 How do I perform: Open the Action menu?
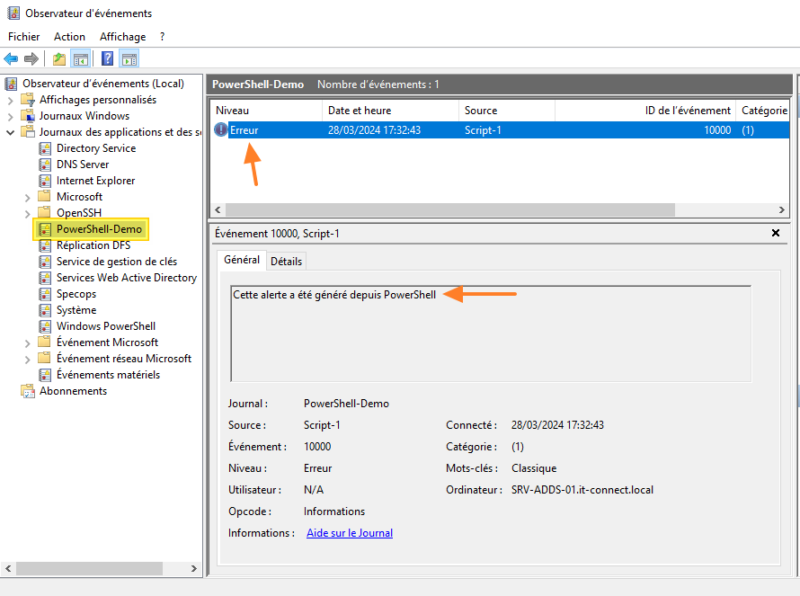pos(69,37)
